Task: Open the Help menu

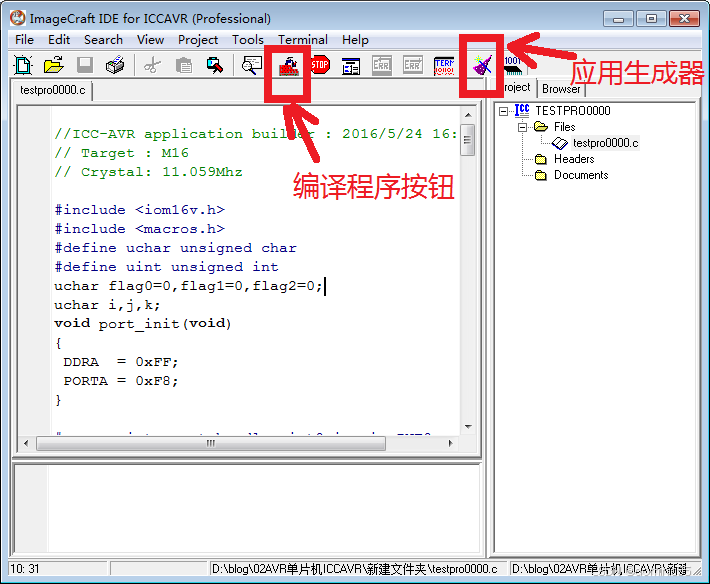Action: click(355, 40)
